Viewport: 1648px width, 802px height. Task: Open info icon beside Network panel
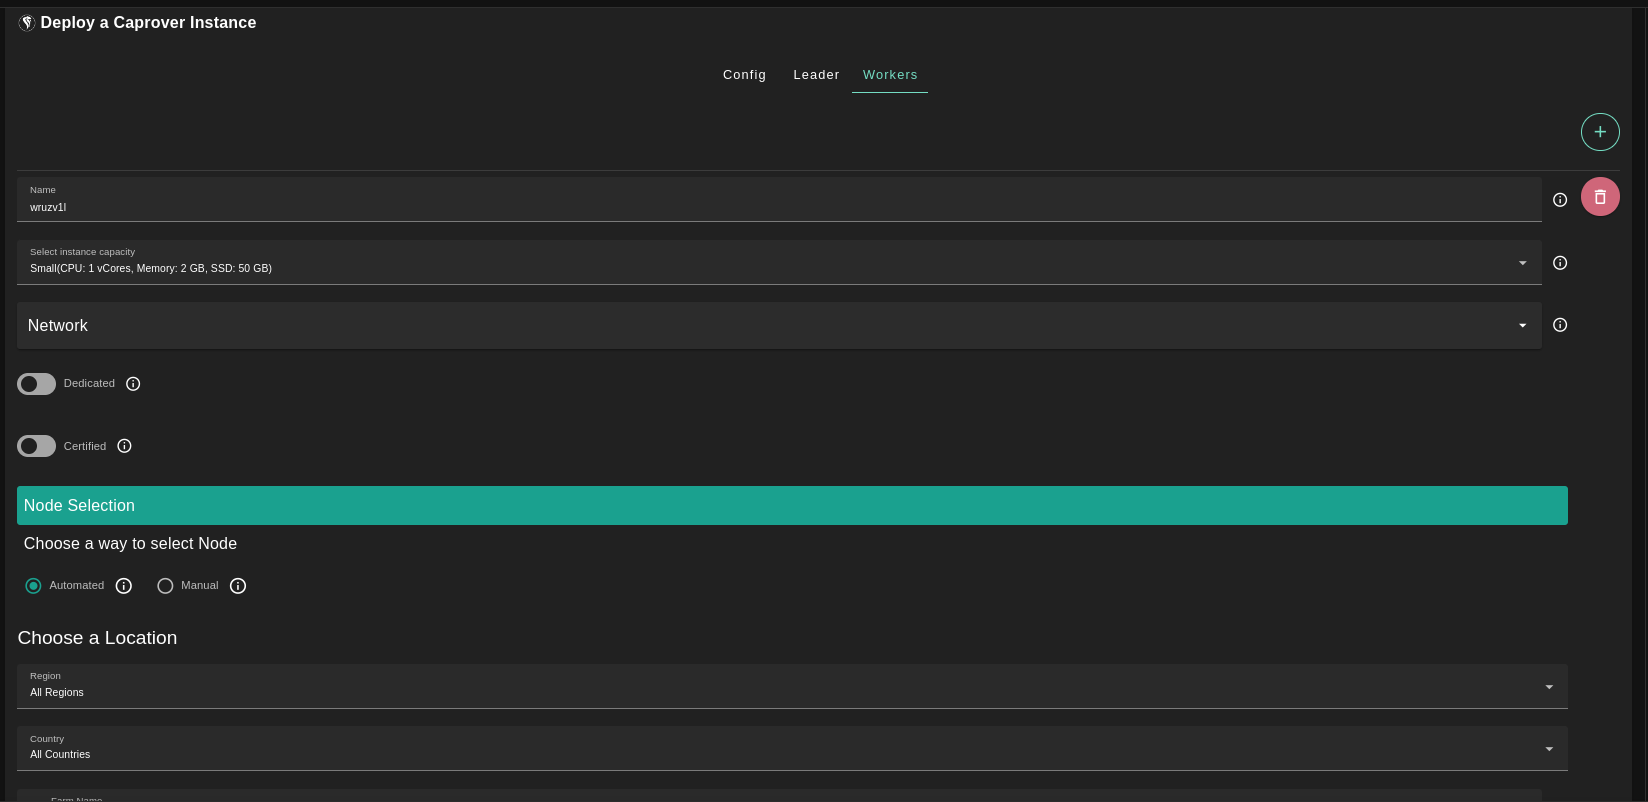click(1560, 325)
